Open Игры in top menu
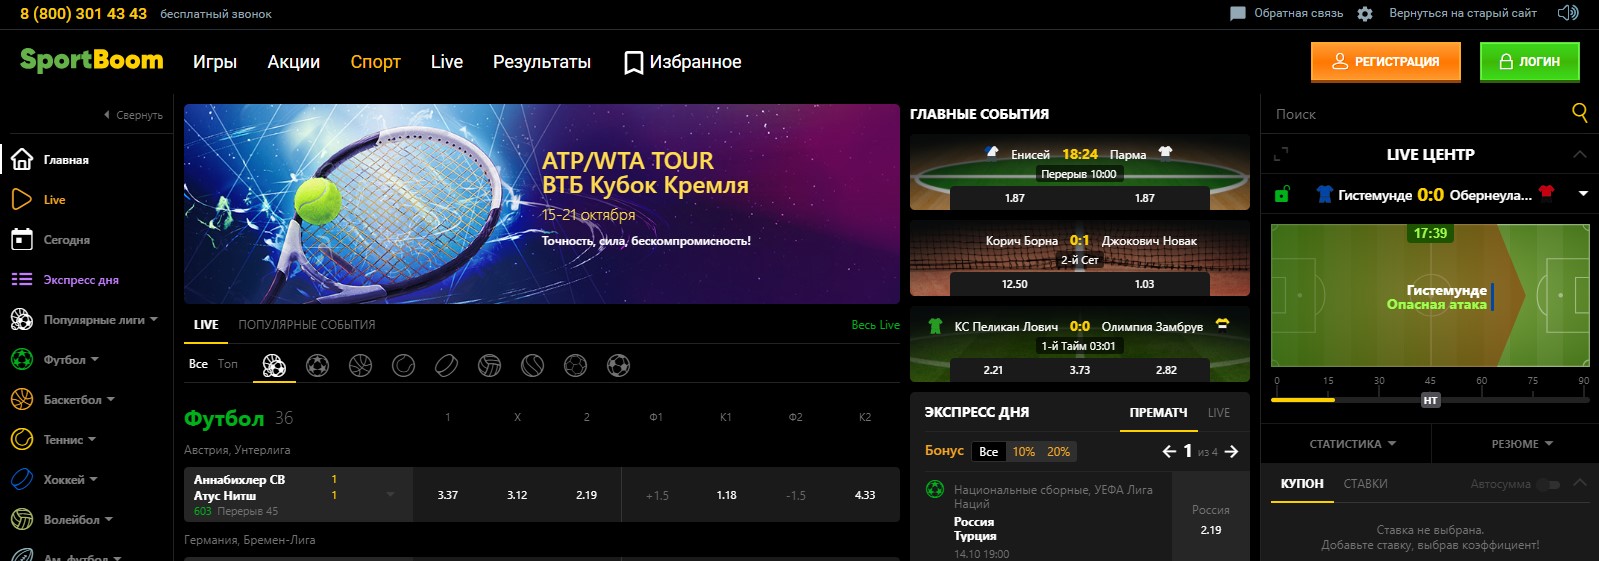The width and height of the screenshot is (1599, 561). pyautogui.click(x=215, y=62)
